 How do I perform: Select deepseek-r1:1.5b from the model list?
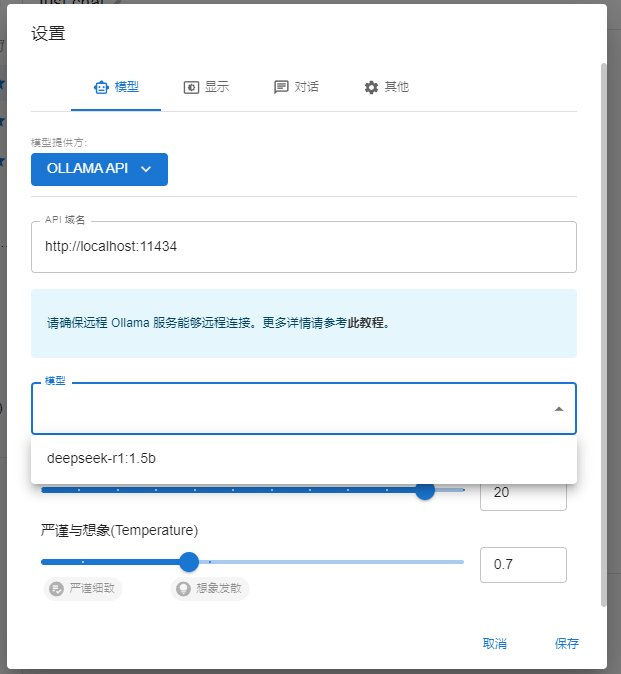click(303, 459)
